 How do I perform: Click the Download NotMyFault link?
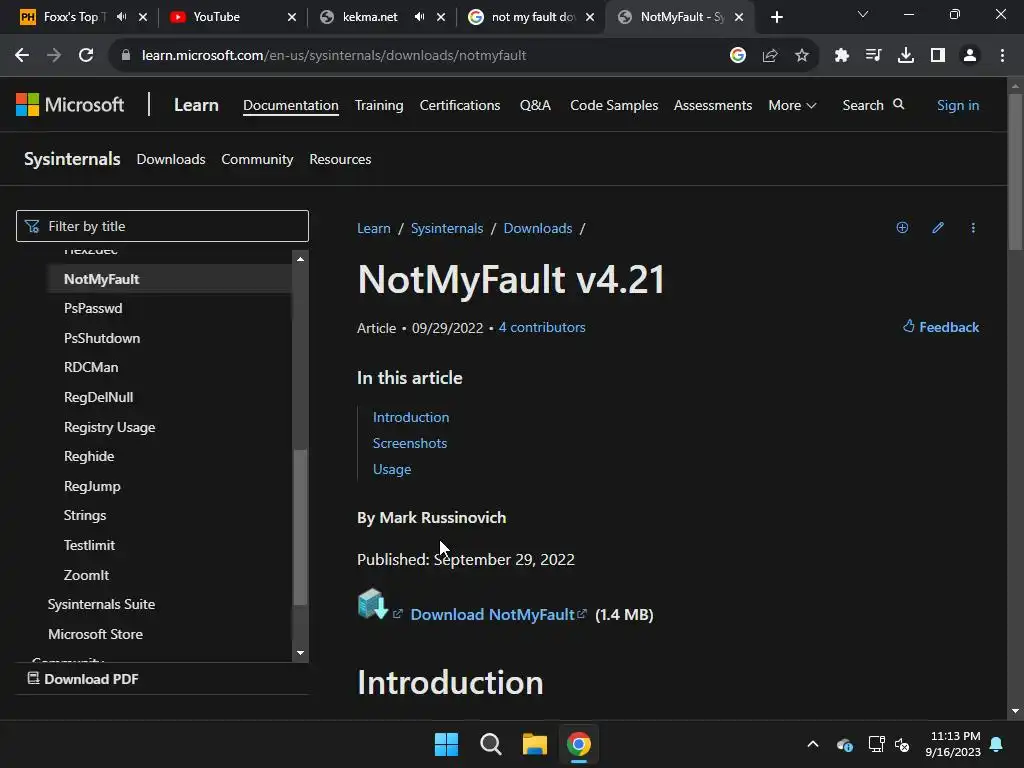[x=492, y=615]
